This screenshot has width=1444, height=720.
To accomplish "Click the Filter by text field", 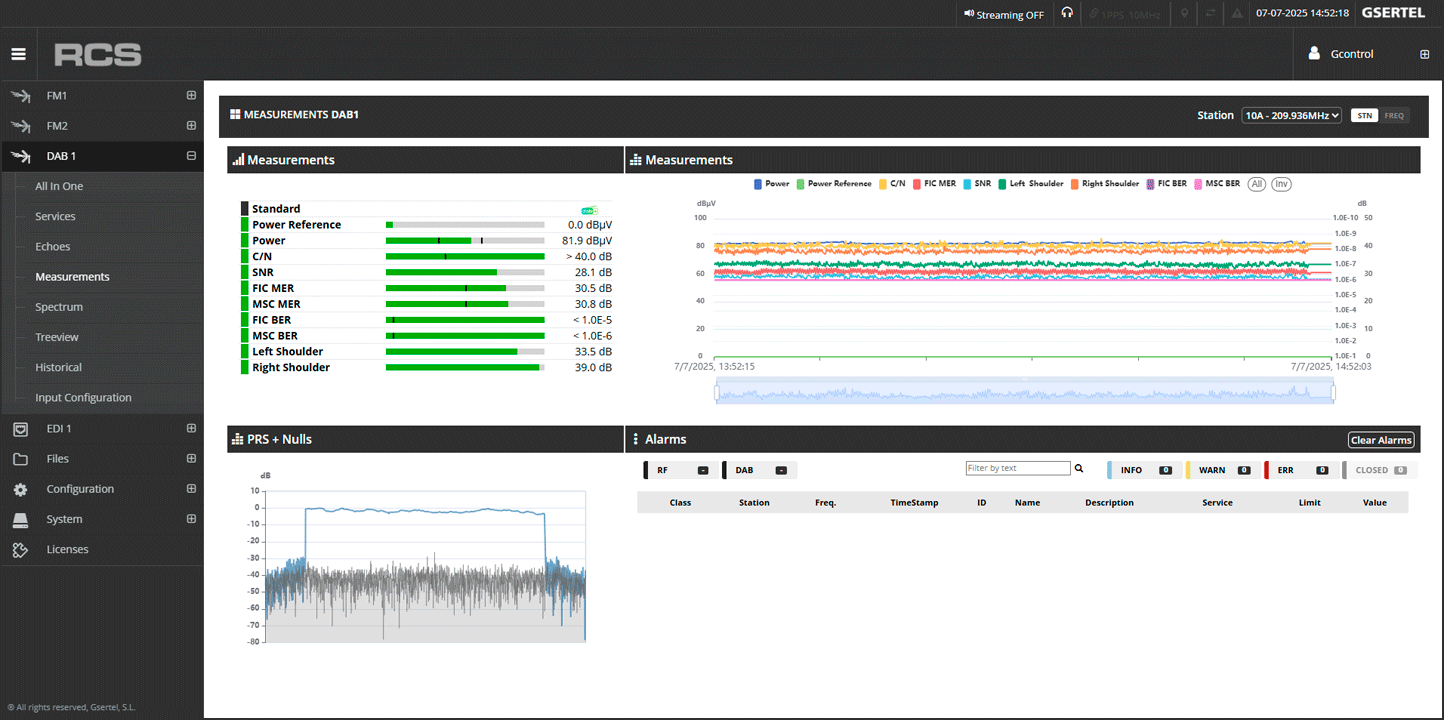I will pyautogui.click(x=1017, y=468).
